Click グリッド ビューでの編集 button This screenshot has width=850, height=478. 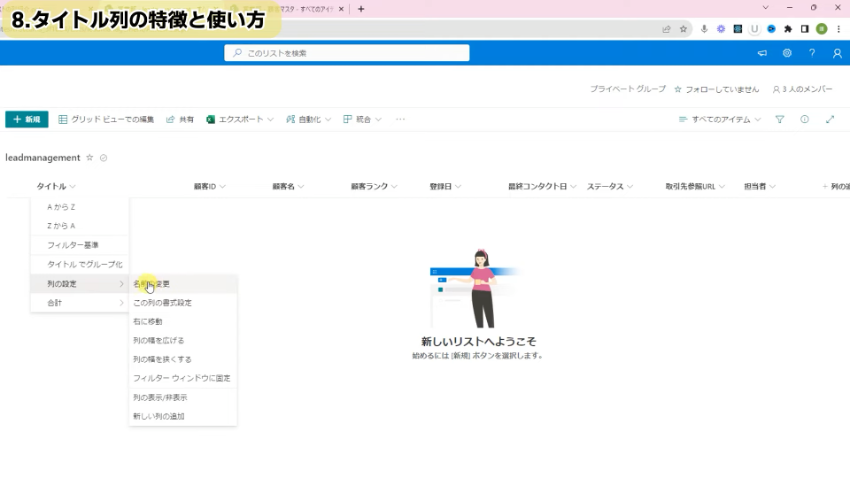point(106,119)
